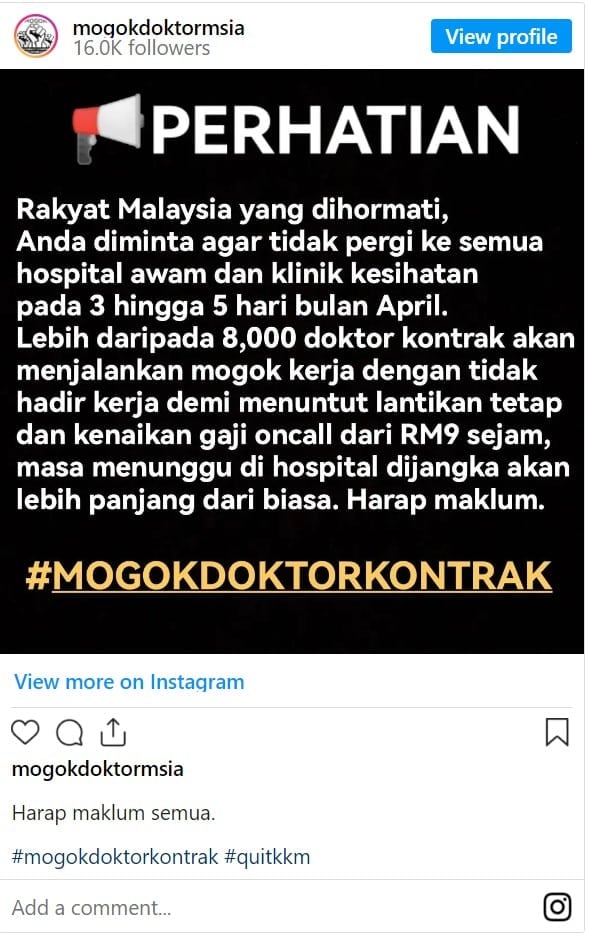Click the megaphone icon in the post

(107, 128)
